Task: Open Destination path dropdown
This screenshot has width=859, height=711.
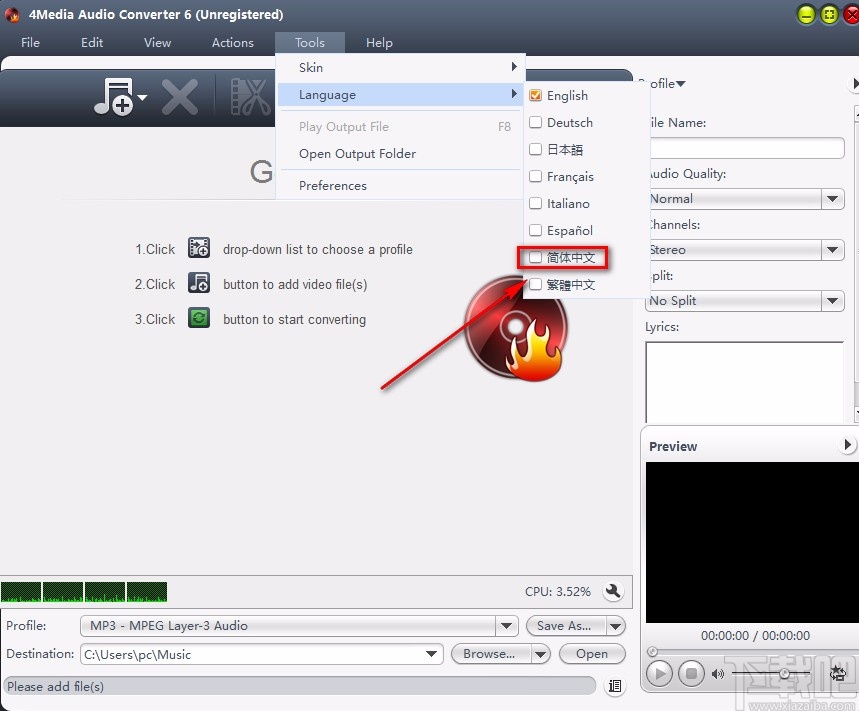Action: [432, 654]
